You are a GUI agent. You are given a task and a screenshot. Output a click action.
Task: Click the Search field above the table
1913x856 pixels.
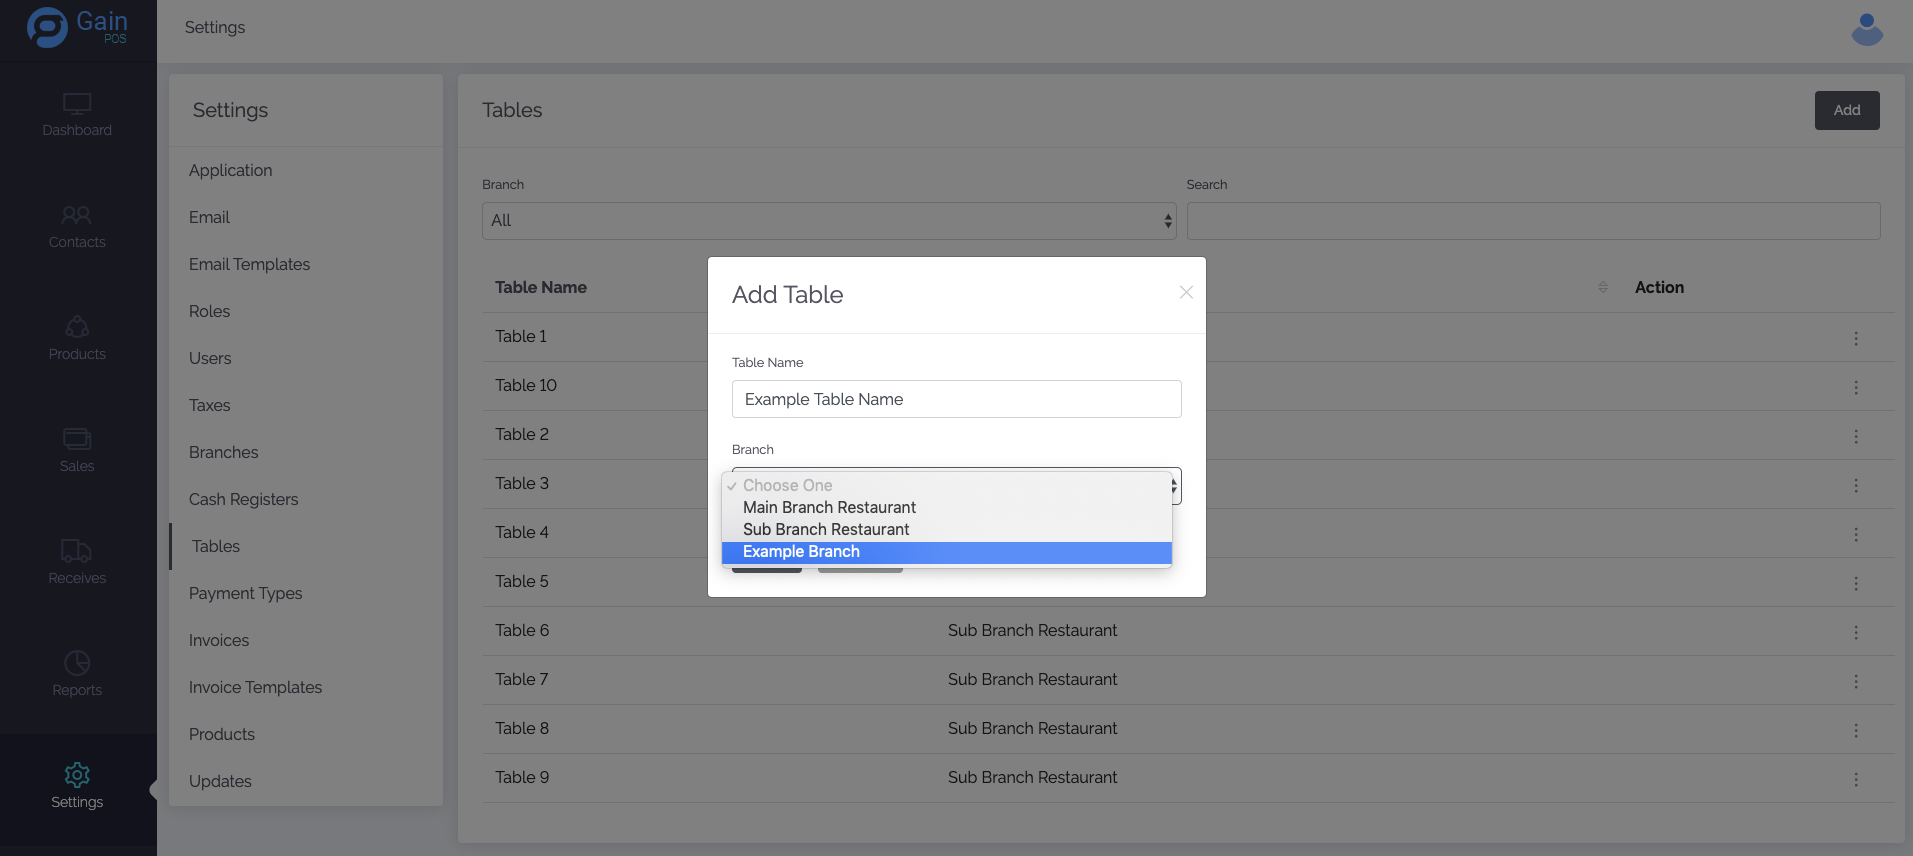click(1532, 221)
